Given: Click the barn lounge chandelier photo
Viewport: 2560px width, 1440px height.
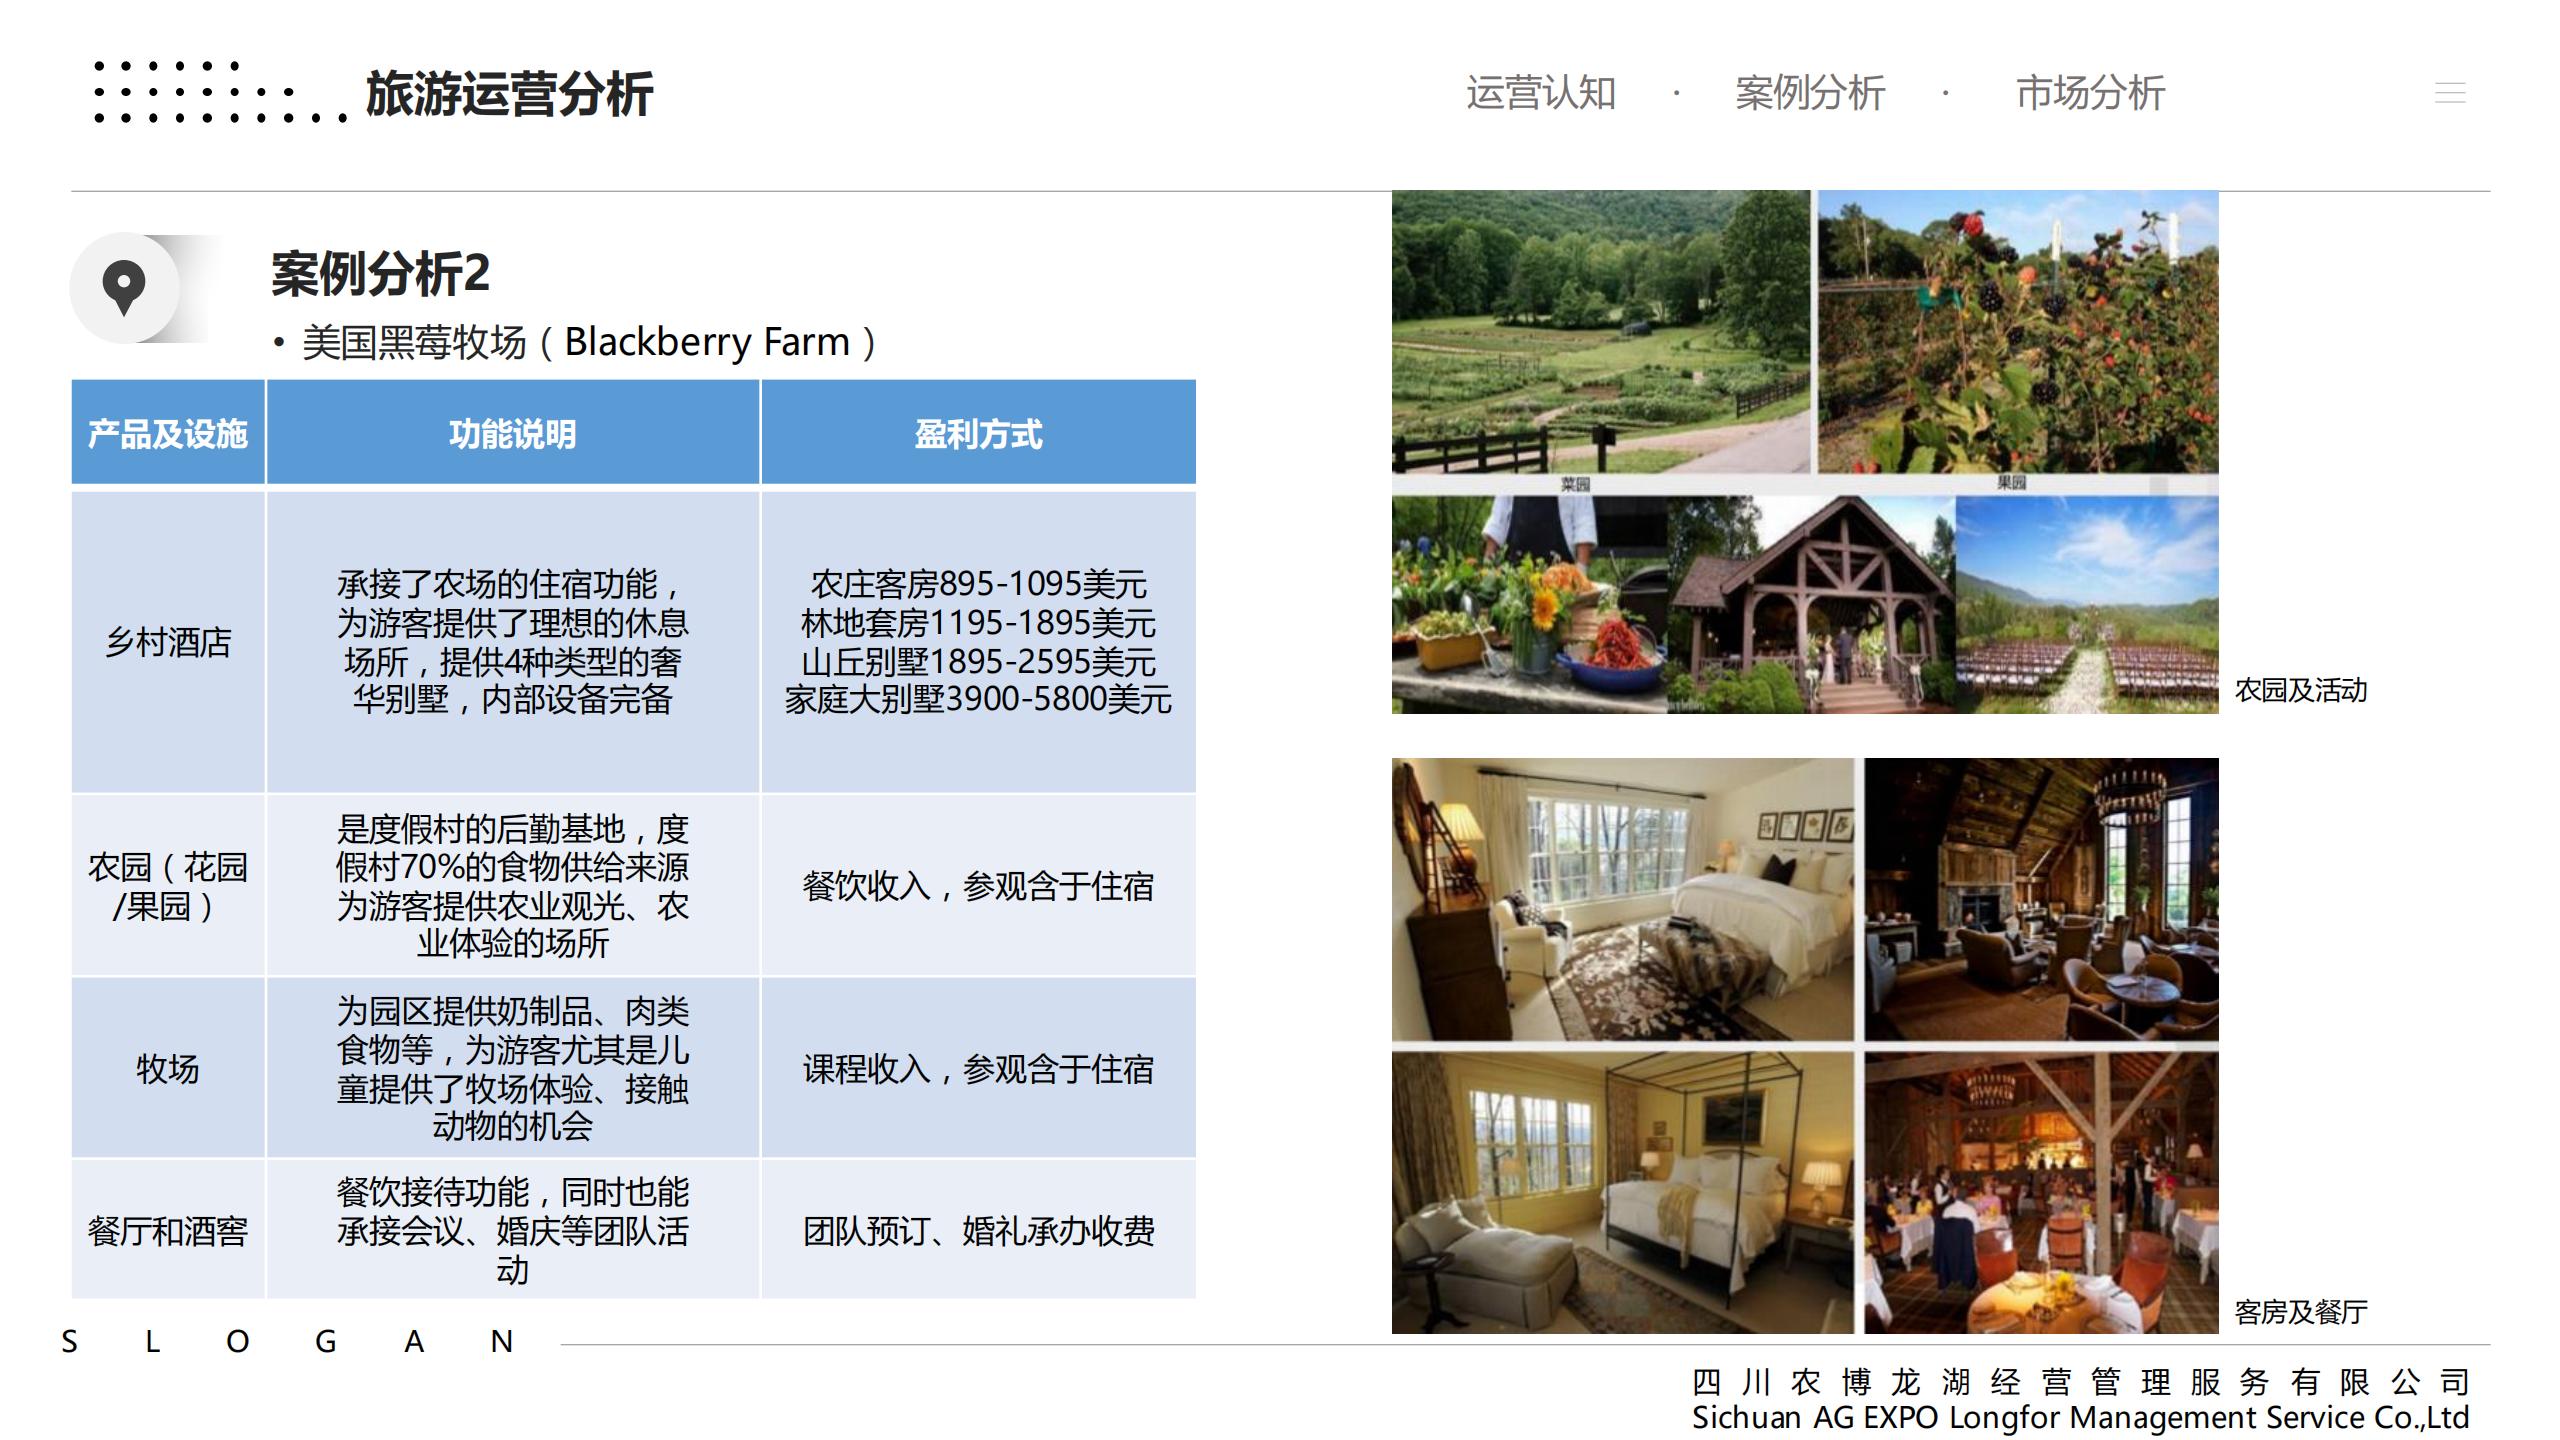Looking at the screenshot, I should click(2040, 899).
